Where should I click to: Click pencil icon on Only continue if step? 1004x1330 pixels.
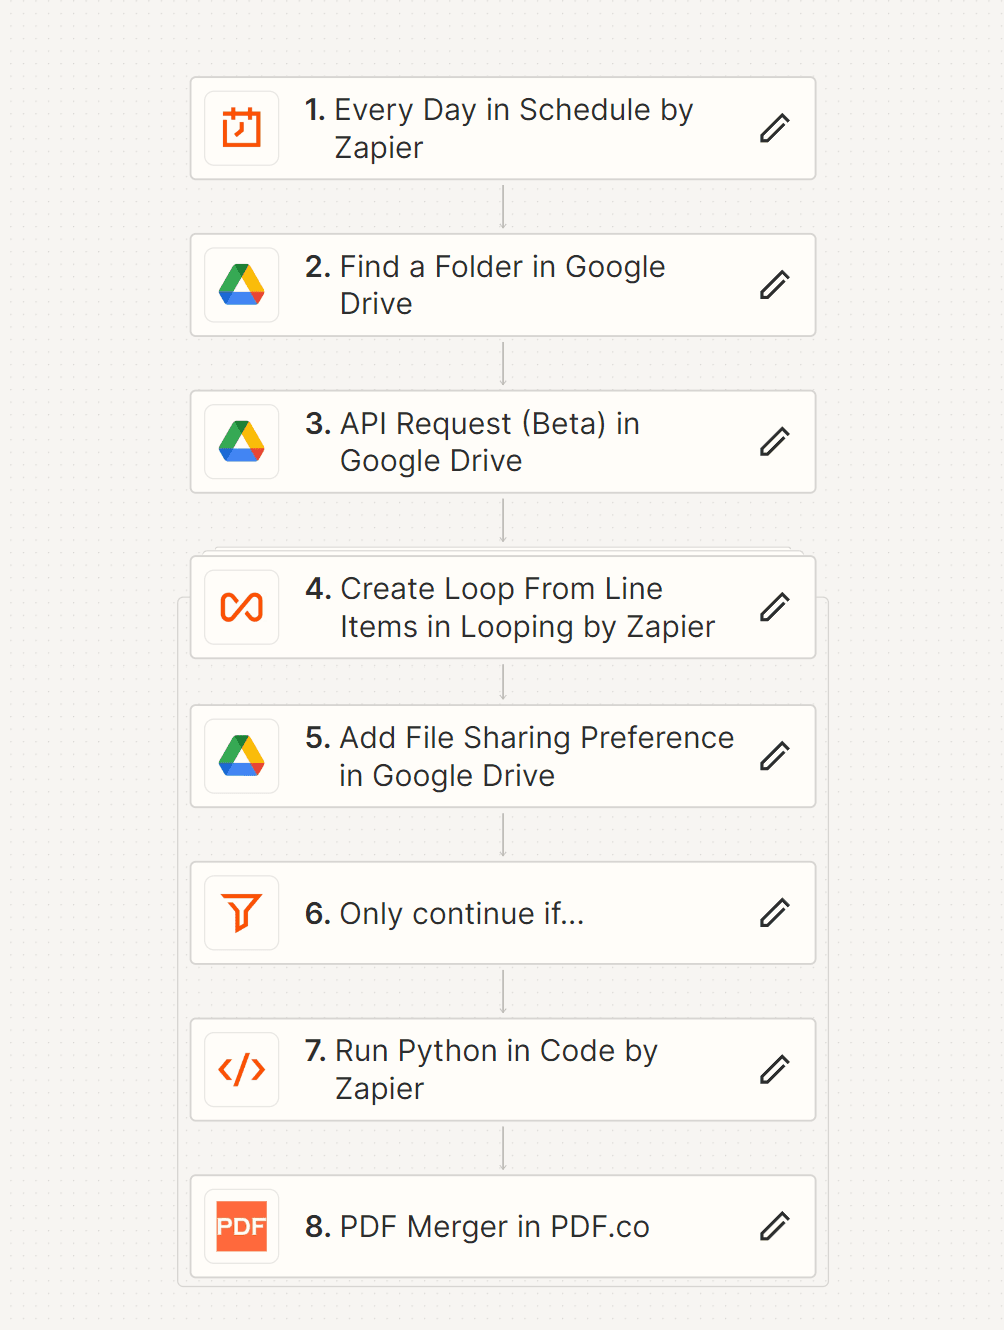775,913
